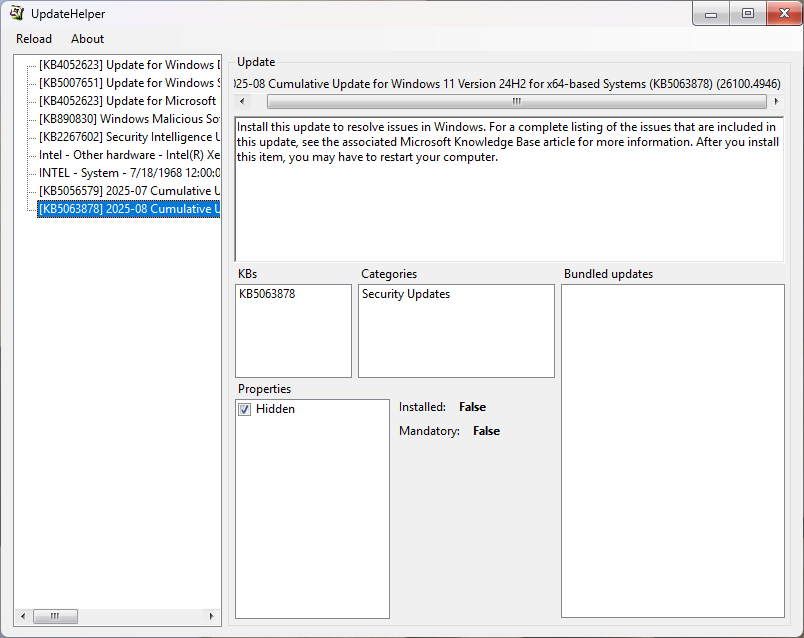Screen dimensions: 804x638
Task: Maximize the UpdateHelper window
Action: pyautogui.click(x=747, y=13)
